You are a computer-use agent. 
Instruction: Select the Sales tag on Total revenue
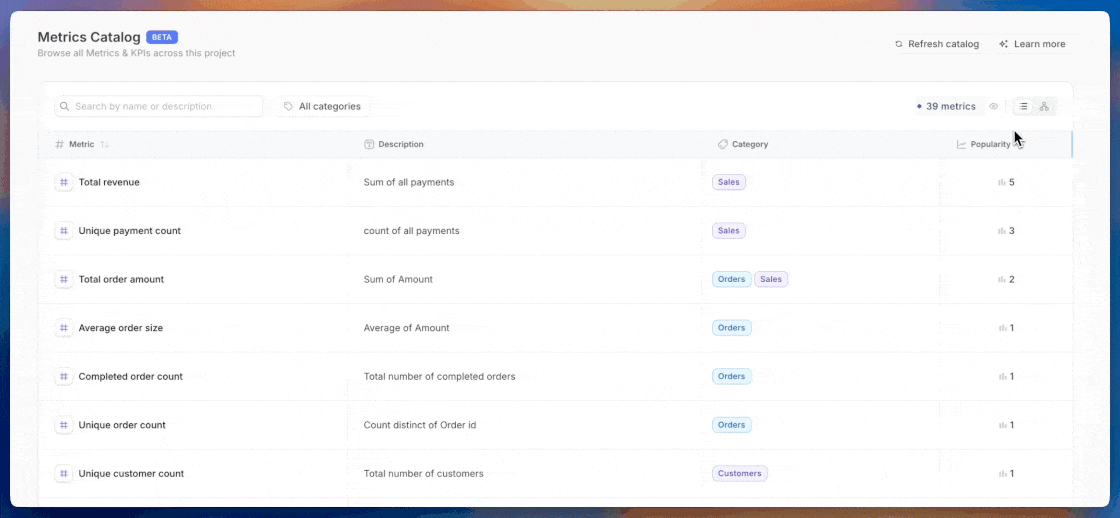point(729,182)
